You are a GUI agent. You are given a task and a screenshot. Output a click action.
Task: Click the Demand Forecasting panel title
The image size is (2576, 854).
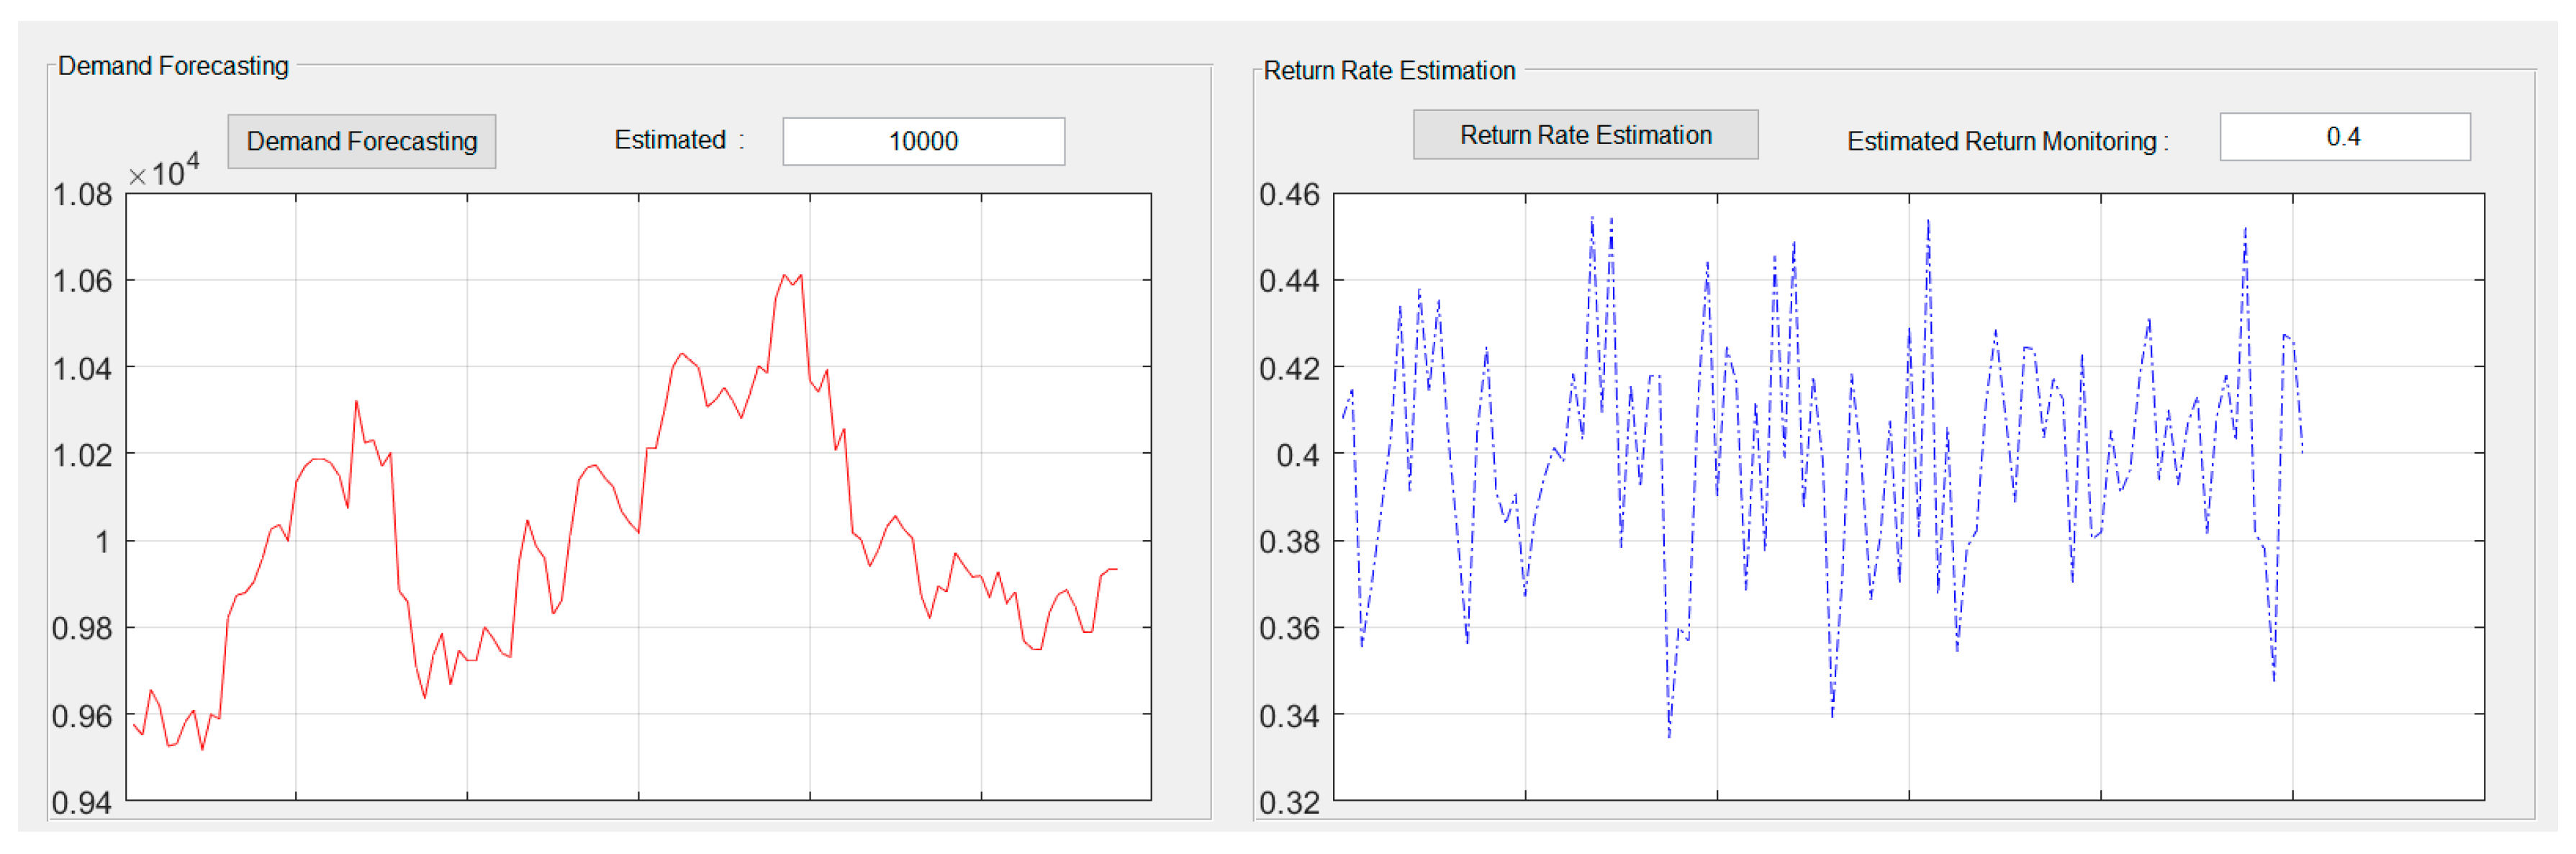[x=173, y=66]
